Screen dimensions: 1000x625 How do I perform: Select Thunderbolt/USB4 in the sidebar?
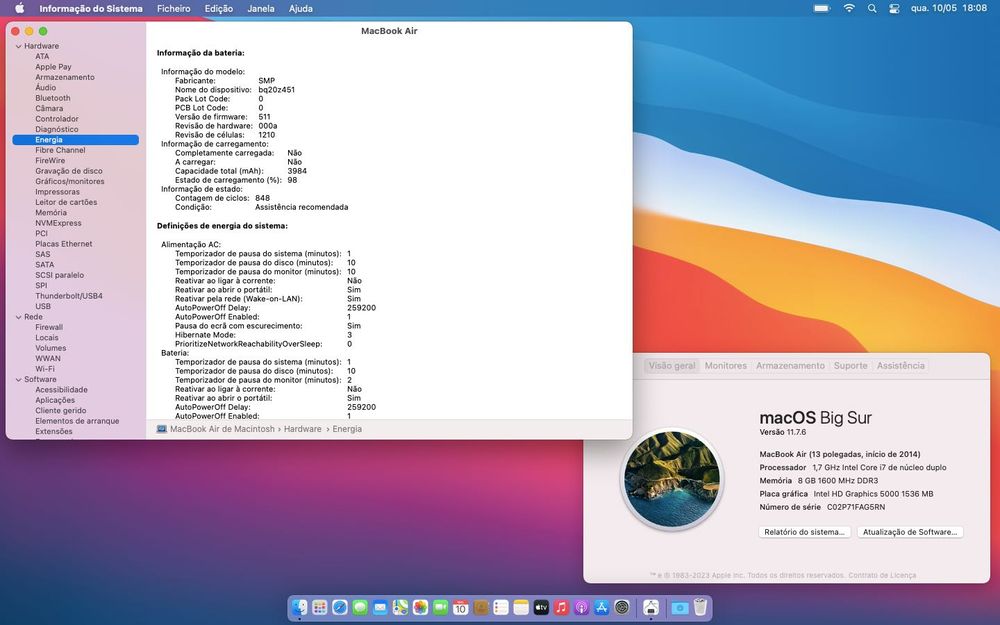(68, 296)
